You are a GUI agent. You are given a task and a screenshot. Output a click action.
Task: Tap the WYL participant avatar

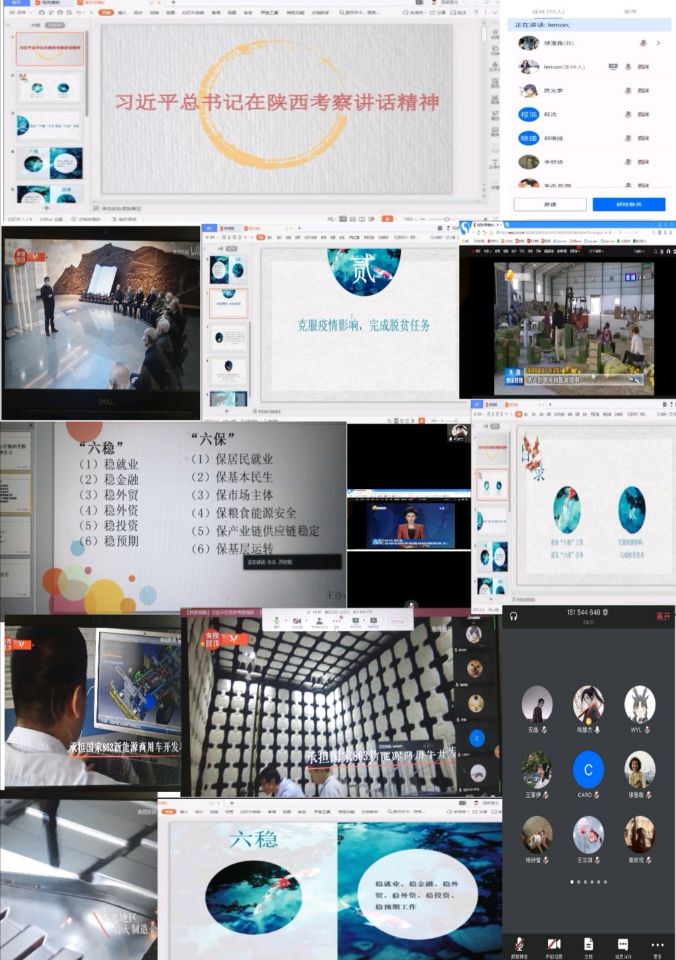[x=640, y=704]
